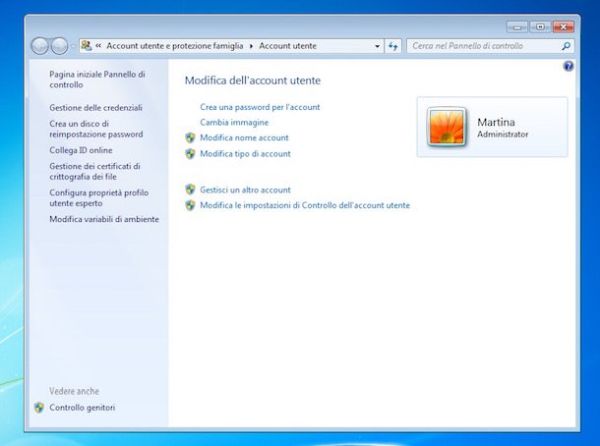Click the search magnifier icon
The image size is (600, 446).
(566, 46)
